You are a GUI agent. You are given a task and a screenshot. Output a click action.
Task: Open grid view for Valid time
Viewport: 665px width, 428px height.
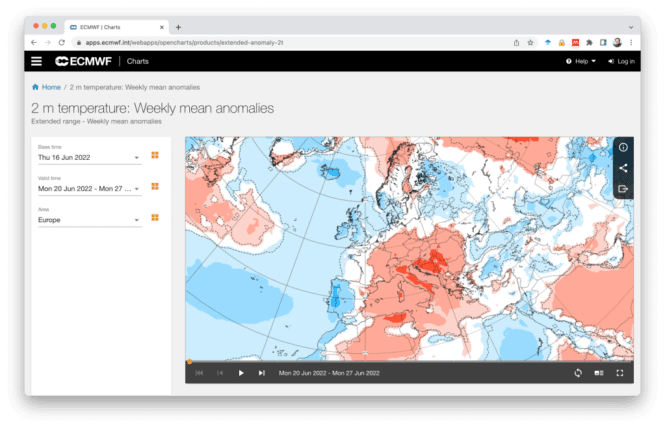click(155, 187)
